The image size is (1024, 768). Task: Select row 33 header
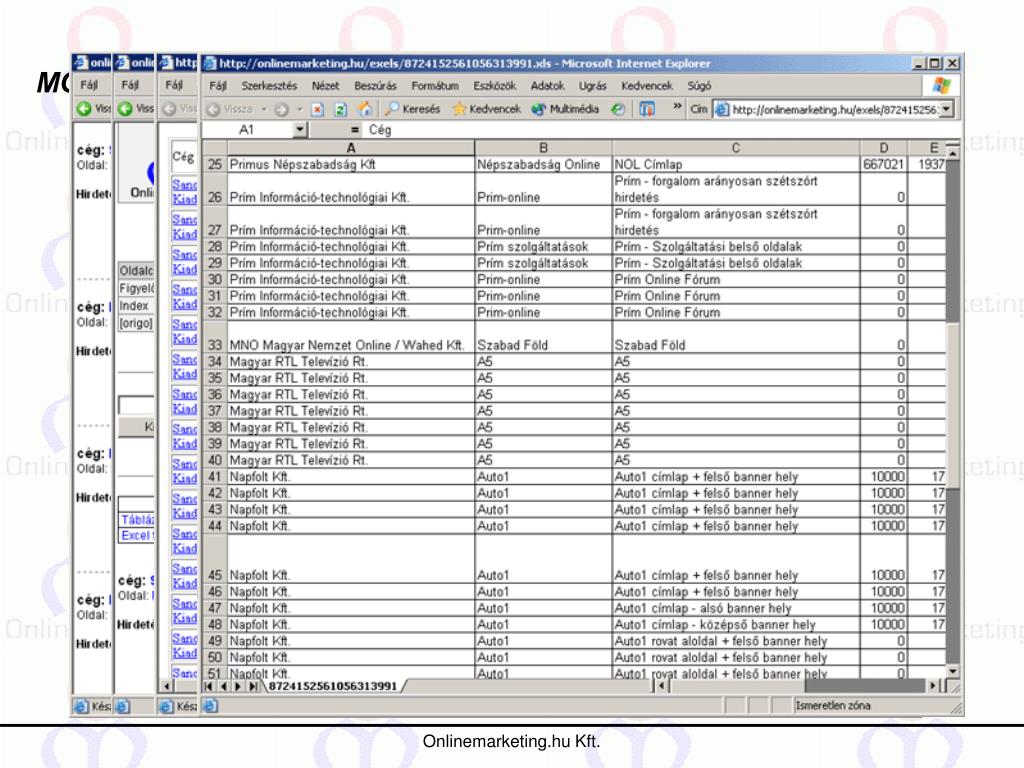[215, 337]
